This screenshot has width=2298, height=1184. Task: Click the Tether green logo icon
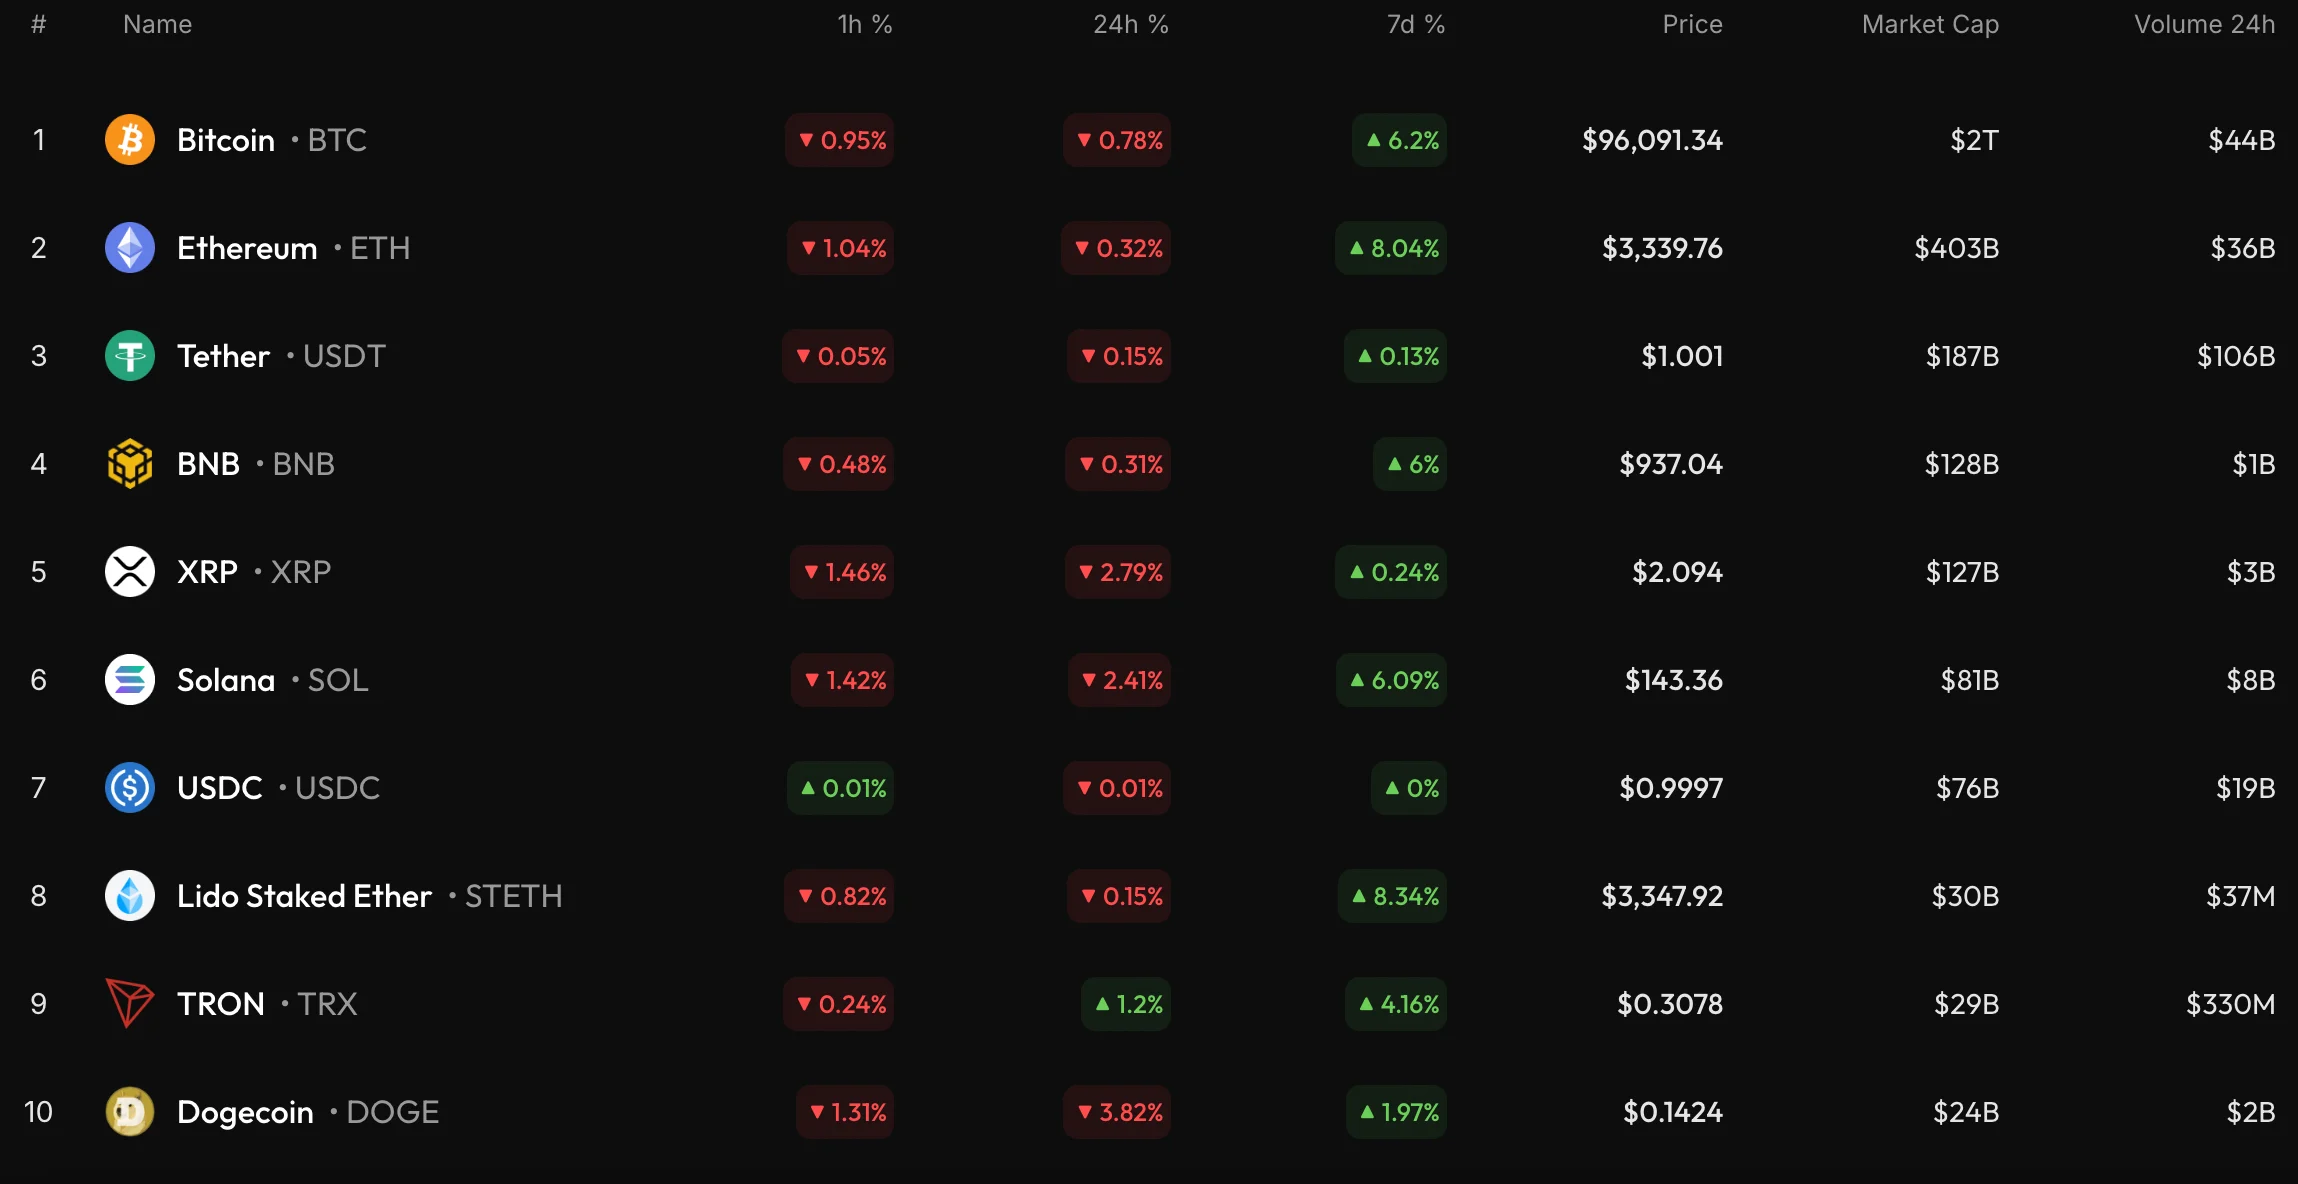pos(130,356)
